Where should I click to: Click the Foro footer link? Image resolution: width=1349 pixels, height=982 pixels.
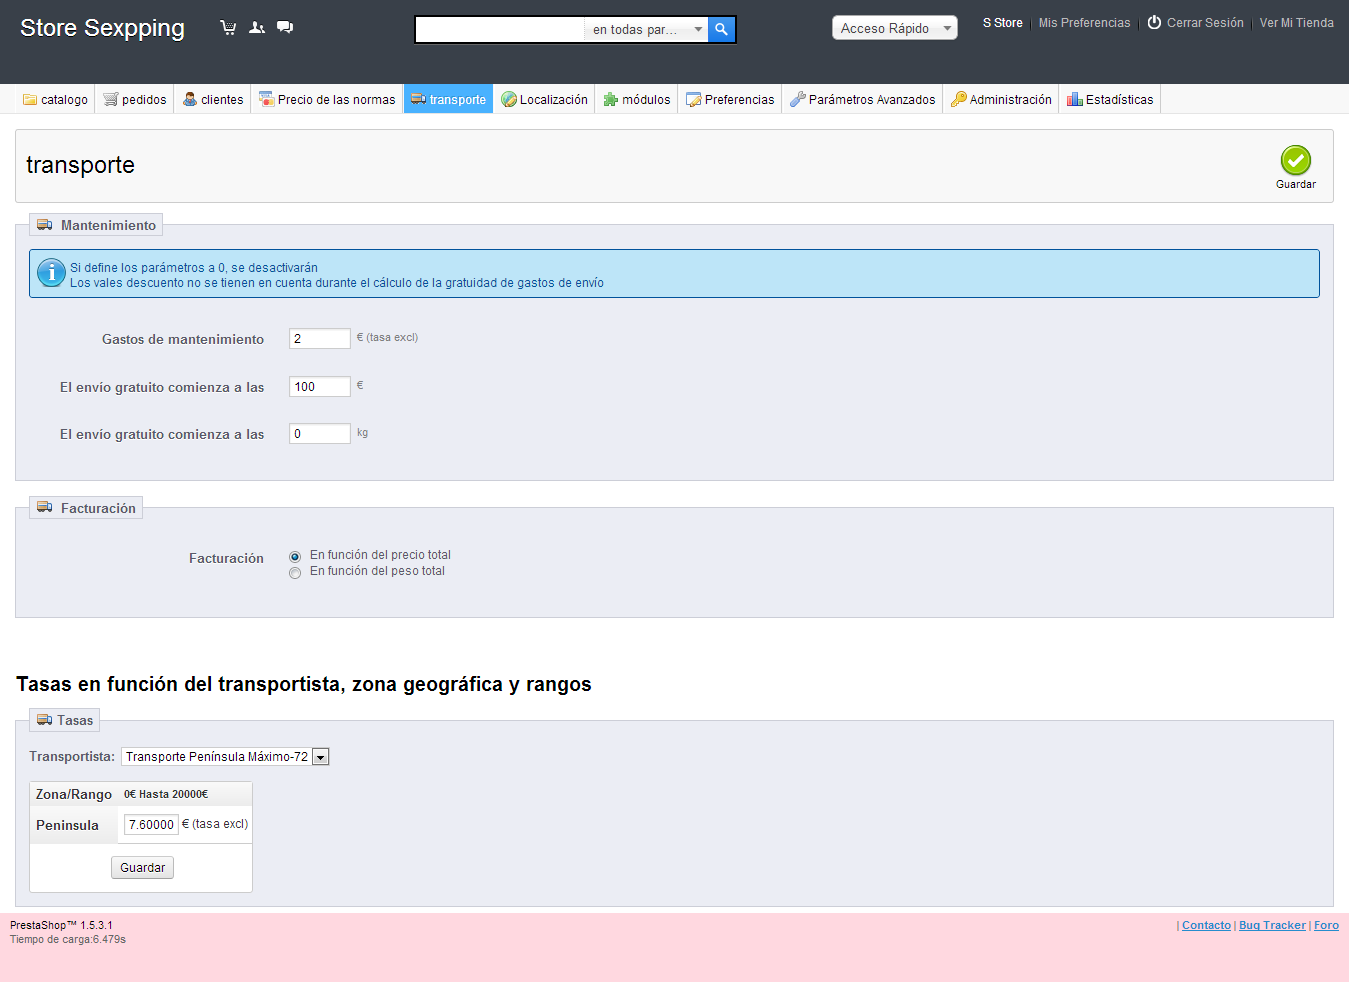tap(1326, 925)
